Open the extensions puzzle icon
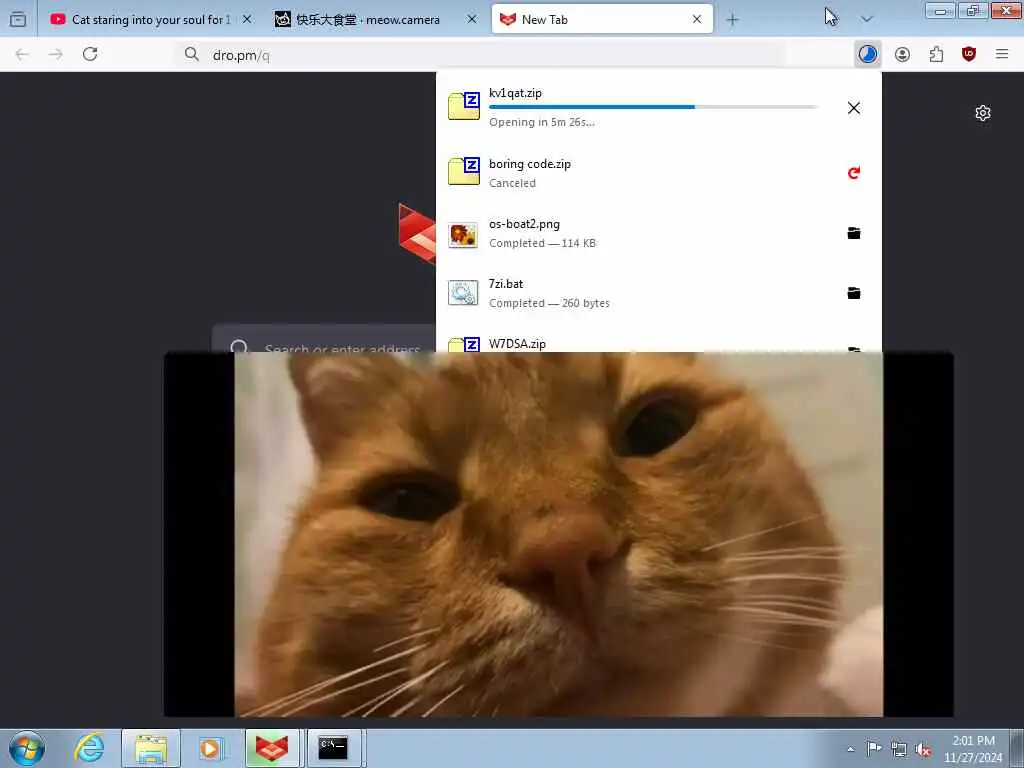The image size is (1024, 768). (x=936, y=54)
